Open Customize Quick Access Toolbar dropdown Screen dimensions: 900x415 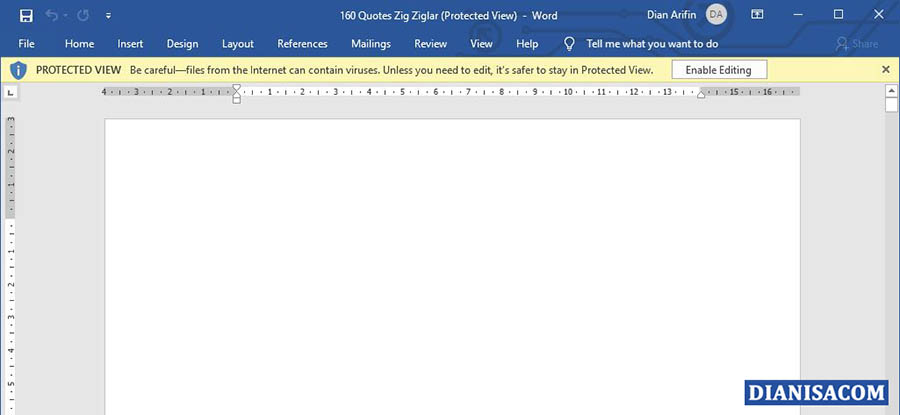tap(108, 16)
